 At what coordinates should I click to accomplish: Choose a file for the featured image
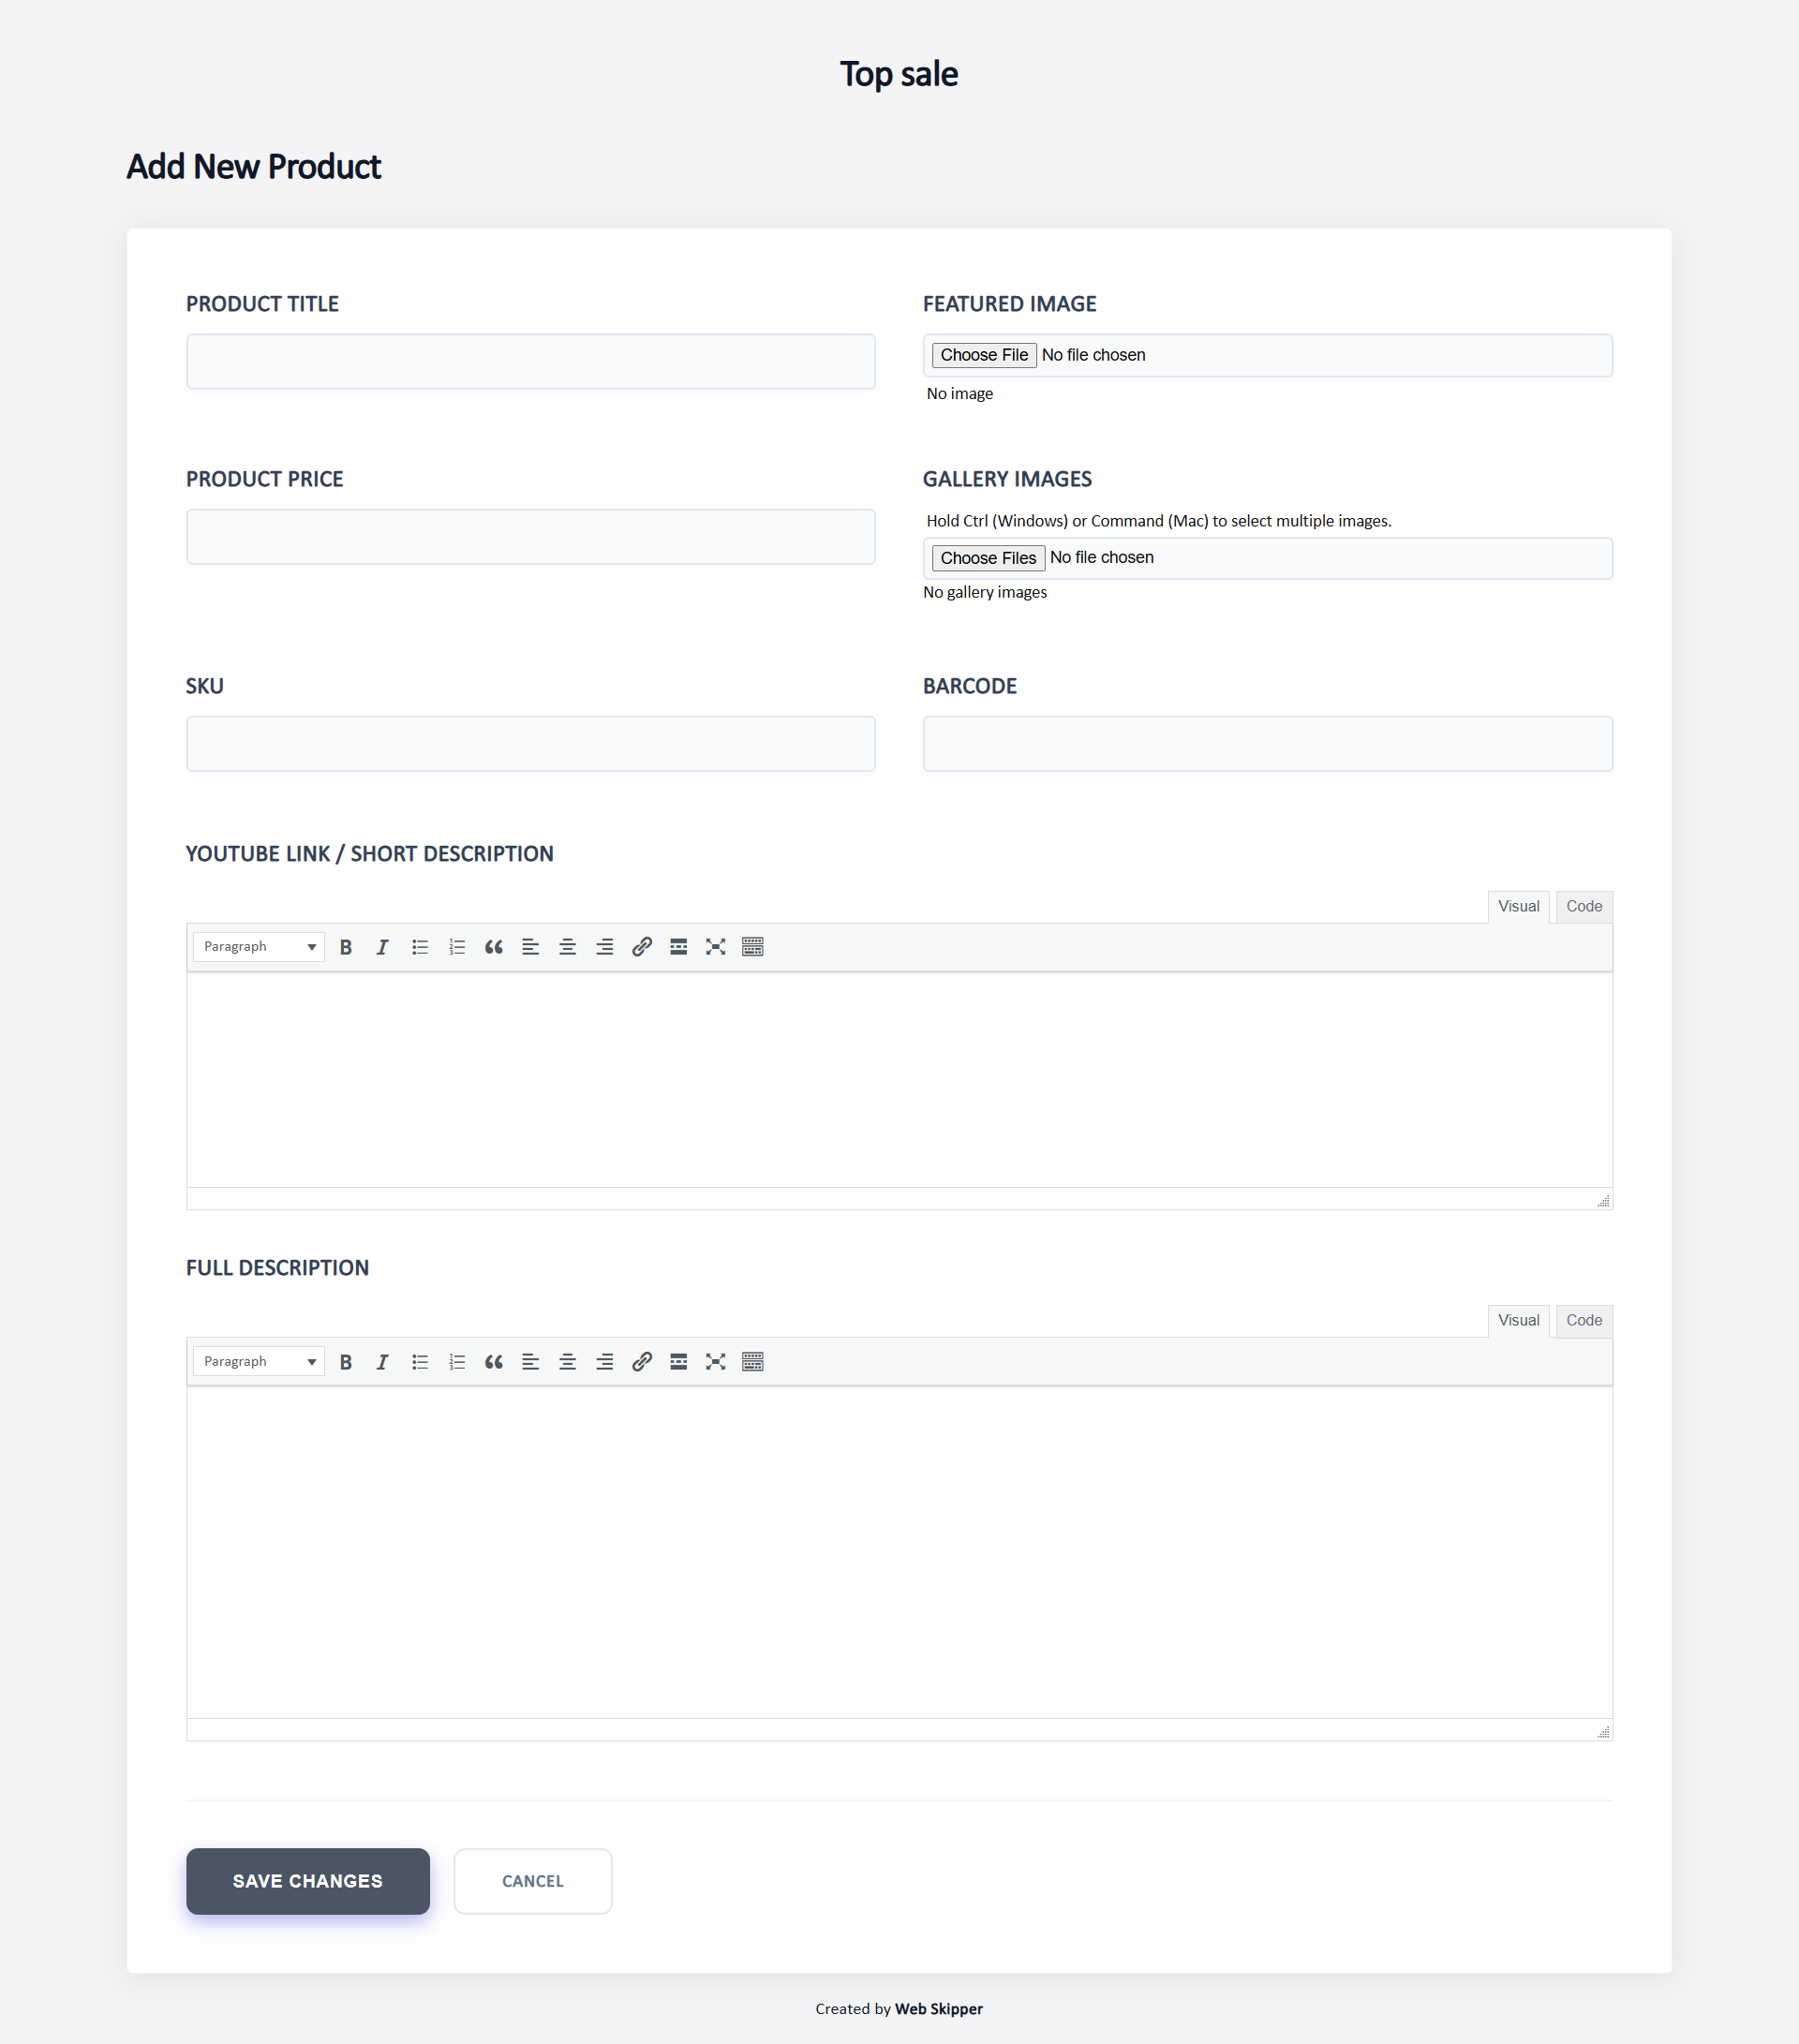pos(984,355)
